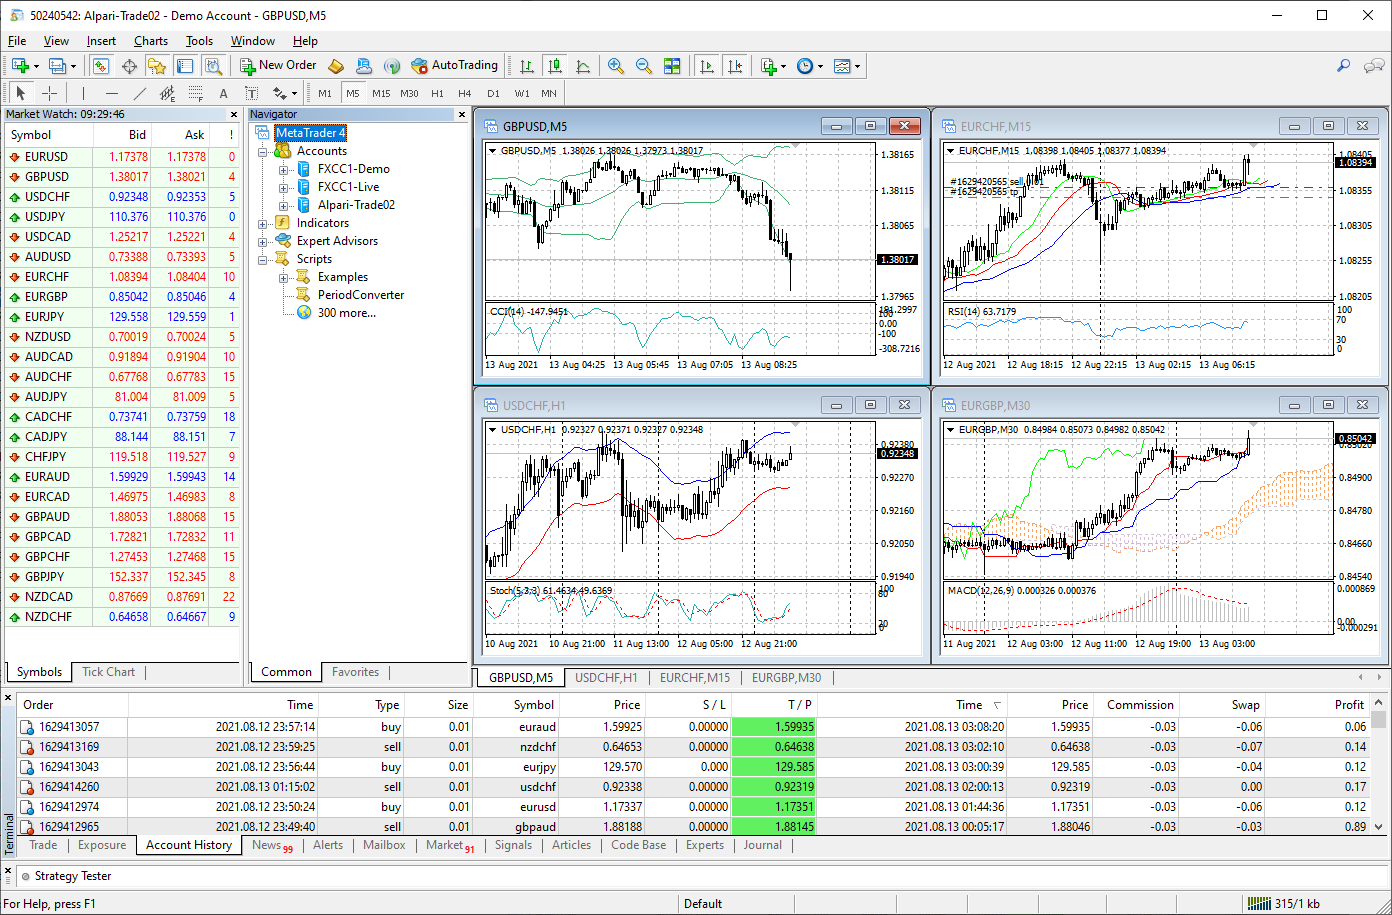Image resolution: width=1392 pixels, height=915 pixels.
Task: Select the line chart icon
Action: tap(583, 66)
